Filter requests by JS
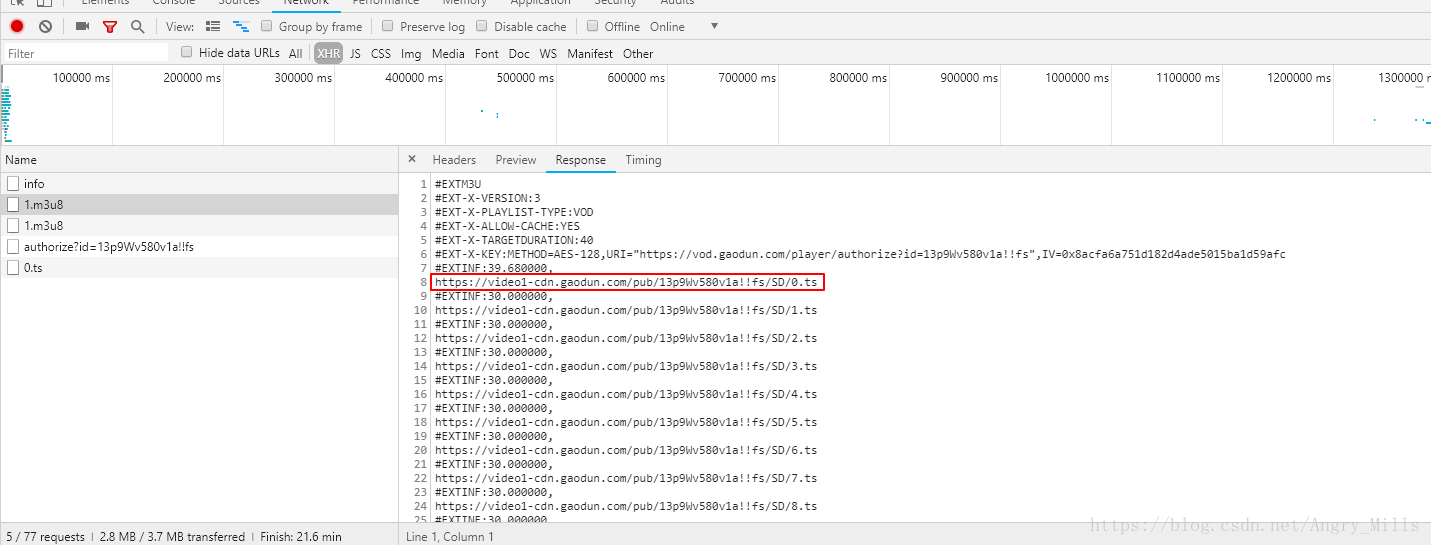This screenshot has width=1431, height=545. pyautogui.click(x=355, y=54)
